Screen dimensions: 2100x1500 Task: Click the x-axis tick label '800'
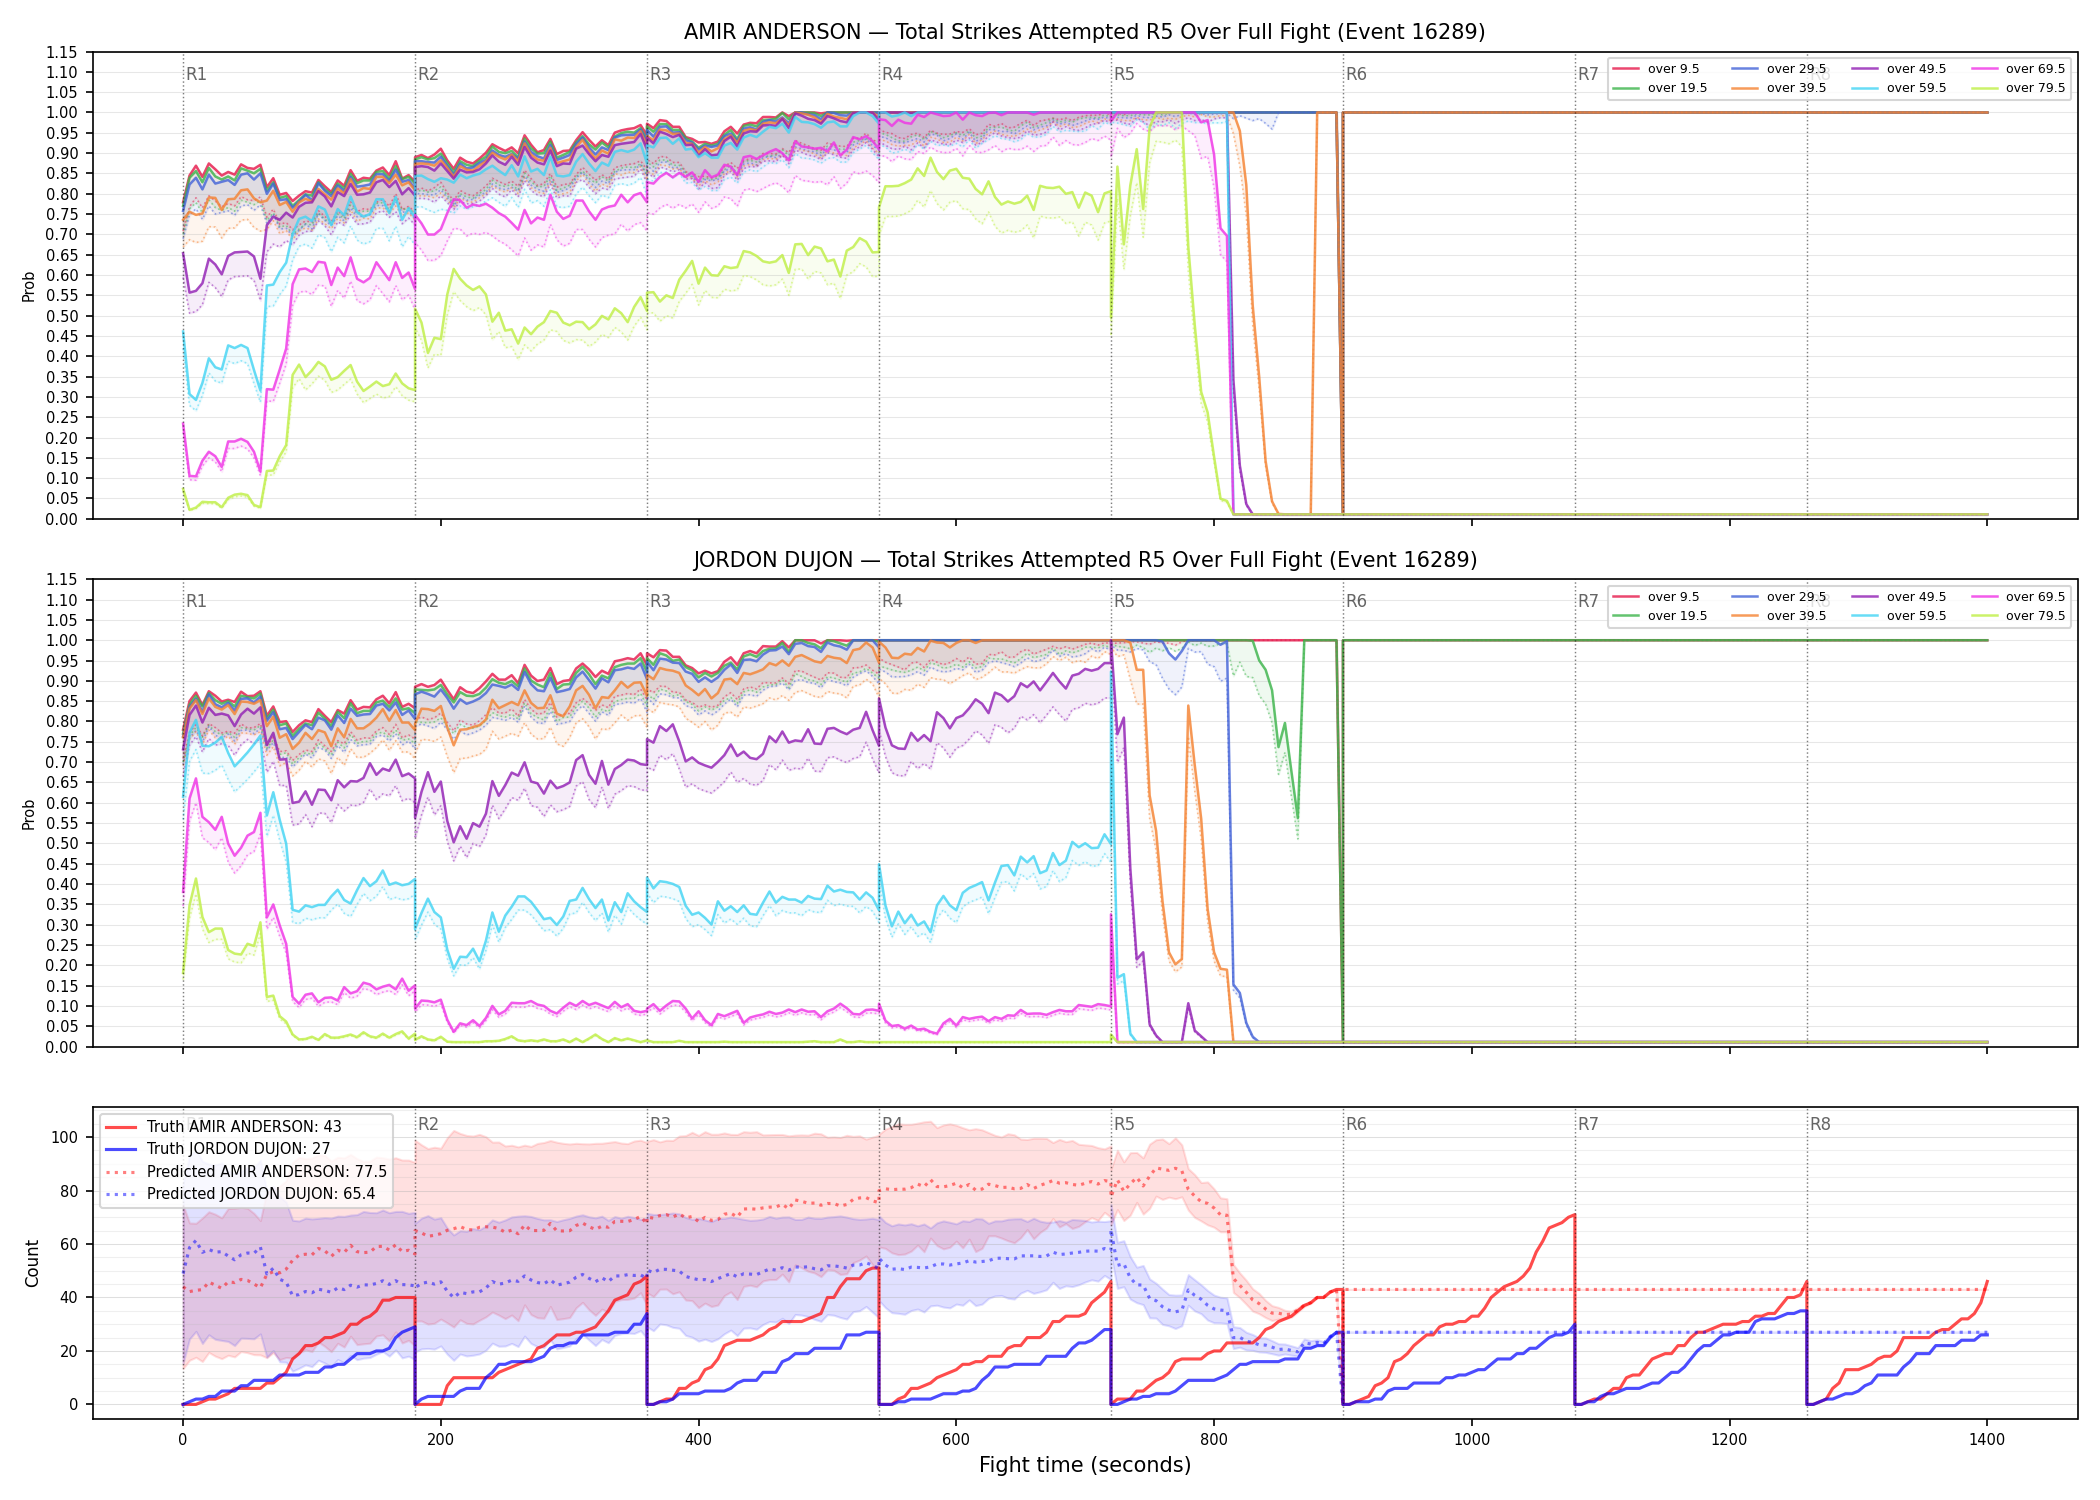pos(1214,1440)
